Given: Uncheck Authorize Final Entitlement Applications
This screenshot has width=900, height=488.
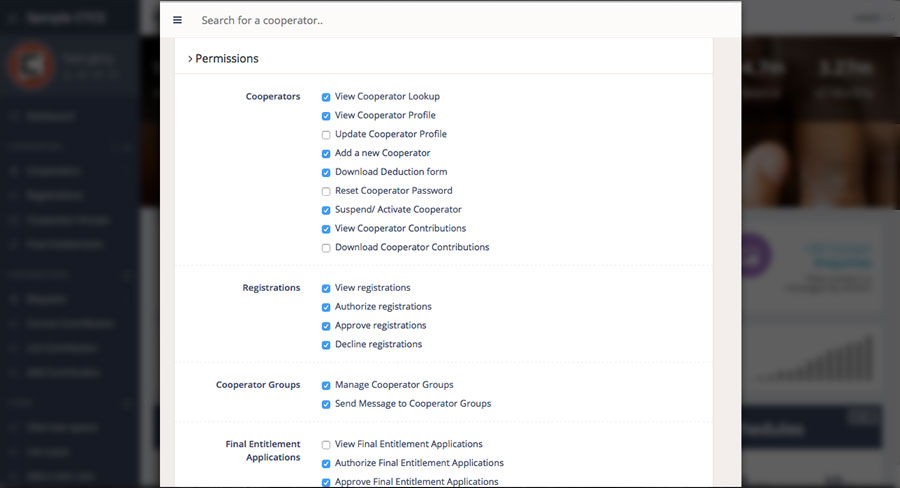Looking at the screenshot, I should (326, 464).
